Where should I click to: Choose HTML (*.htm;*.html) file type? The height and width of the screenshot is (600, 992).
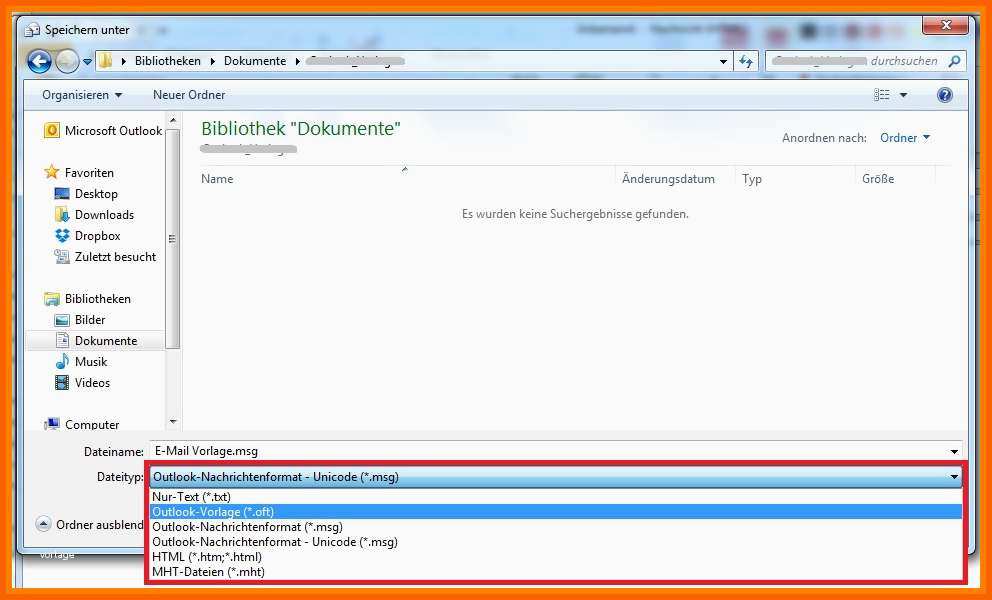(x=556, y=557)
